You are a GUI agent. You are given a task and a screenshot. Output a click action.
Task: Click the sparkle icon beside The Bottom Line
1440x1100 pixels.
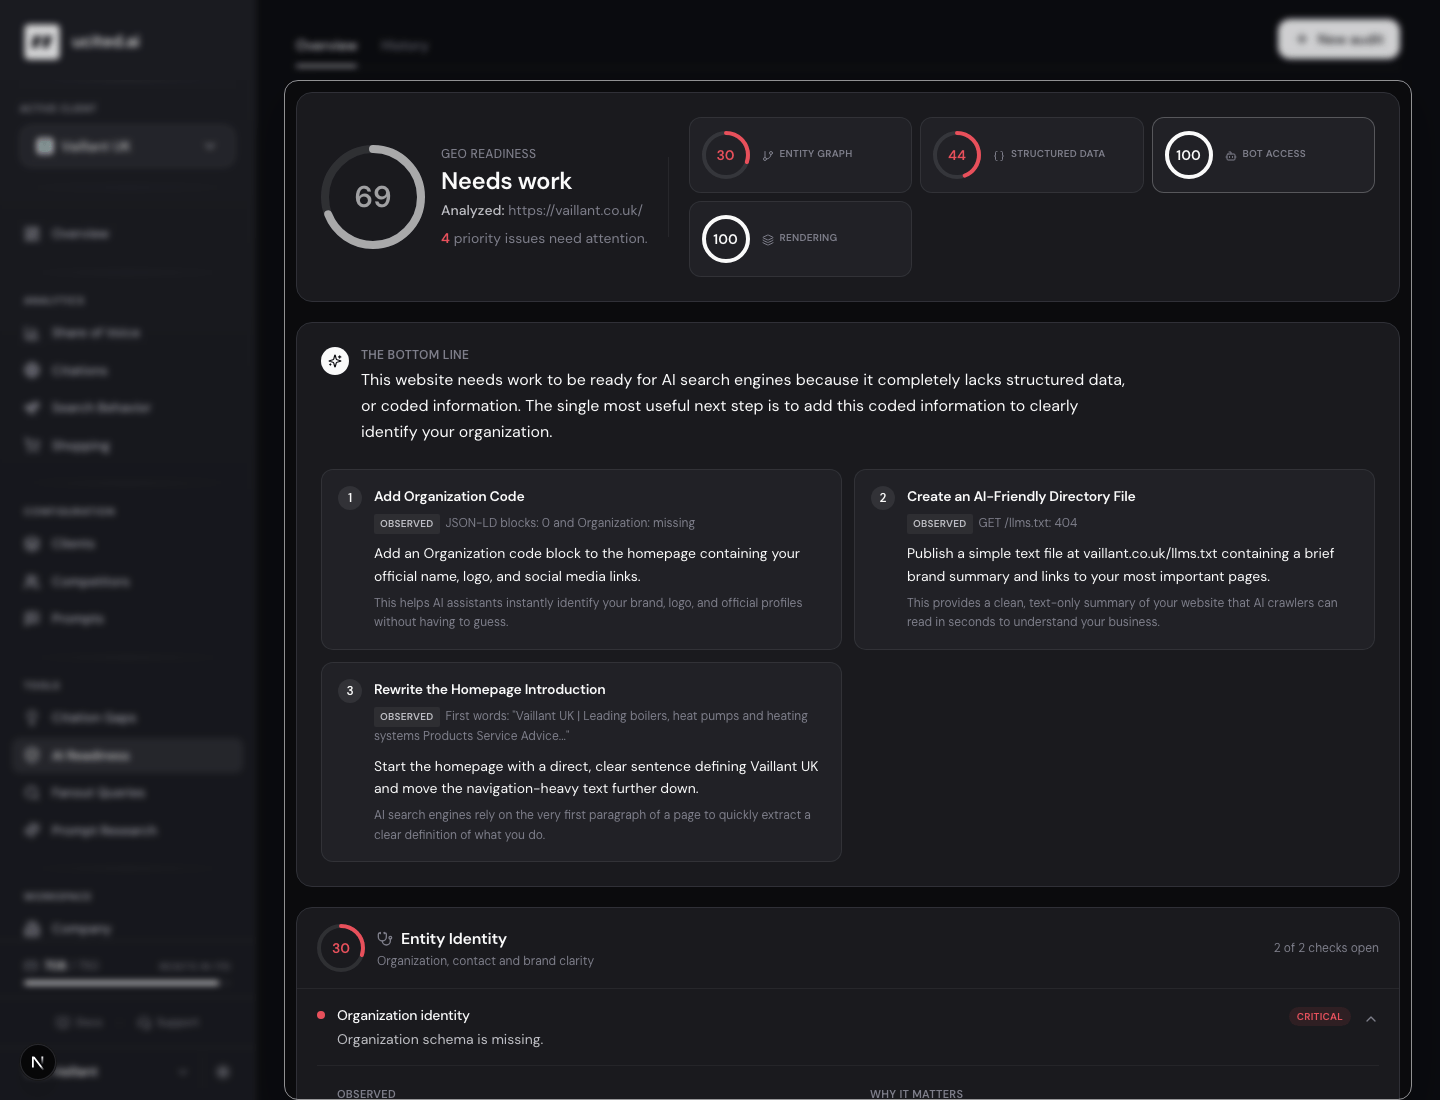335,361
